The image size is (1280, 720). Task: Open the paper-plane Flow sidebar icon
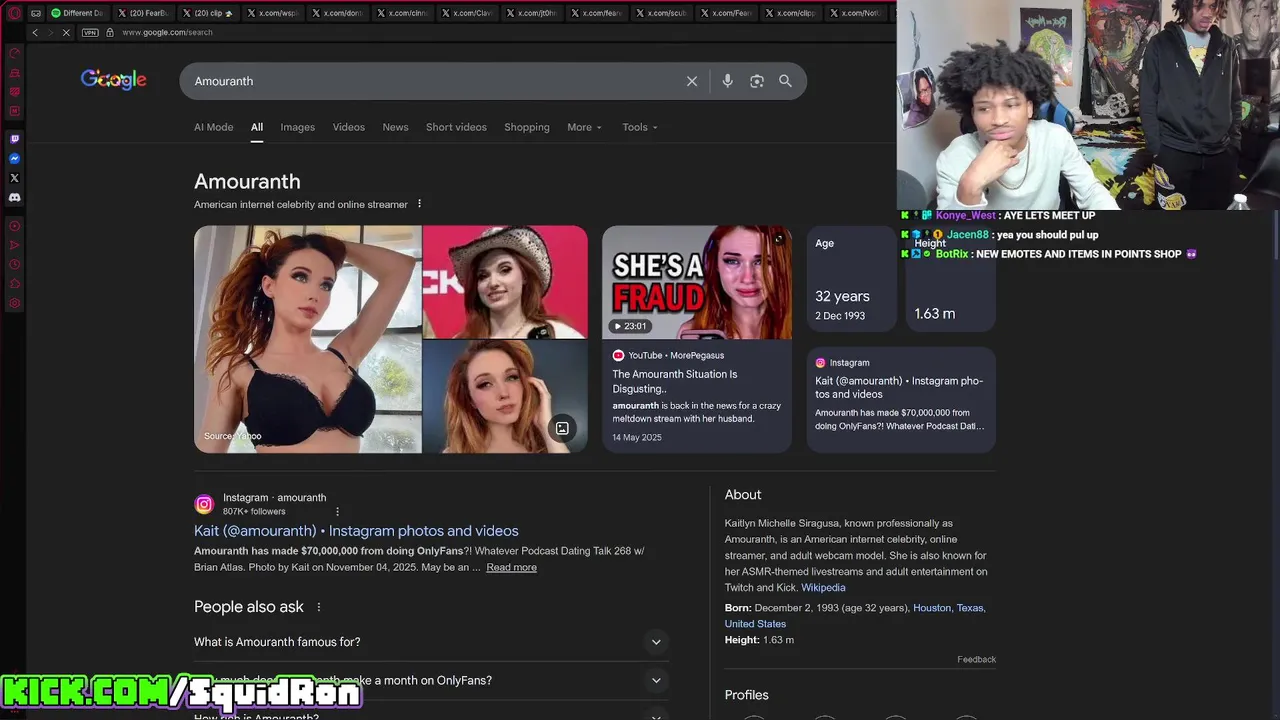[x=14, y=245]
